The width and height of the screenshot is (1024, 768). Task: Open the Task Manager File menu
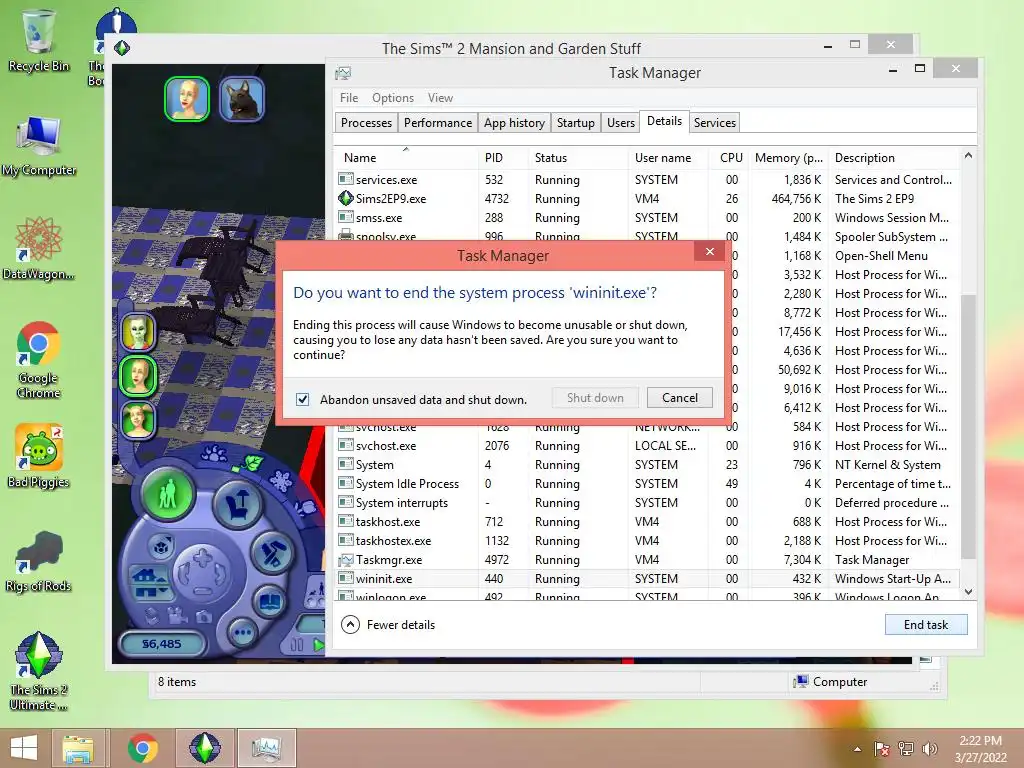349,97
